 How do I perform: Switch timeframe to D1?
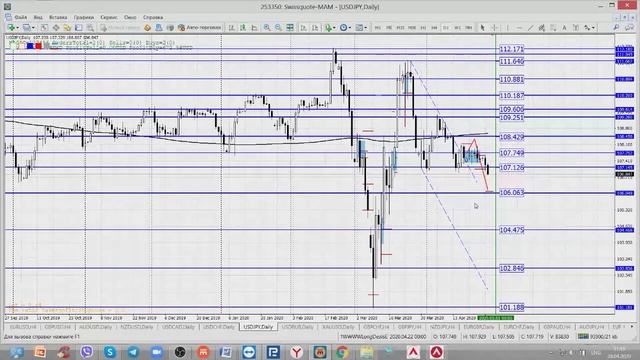[446, 28]
